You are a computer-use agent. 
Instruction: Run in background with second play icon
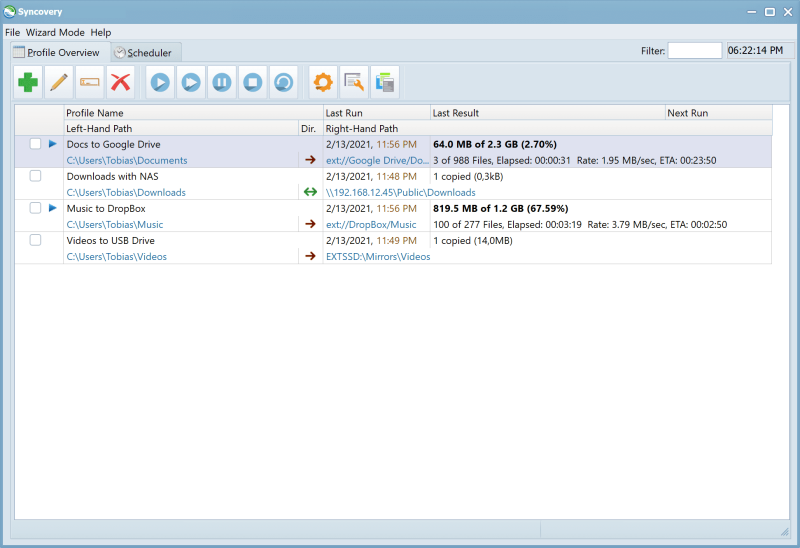(x=191, y=82)
